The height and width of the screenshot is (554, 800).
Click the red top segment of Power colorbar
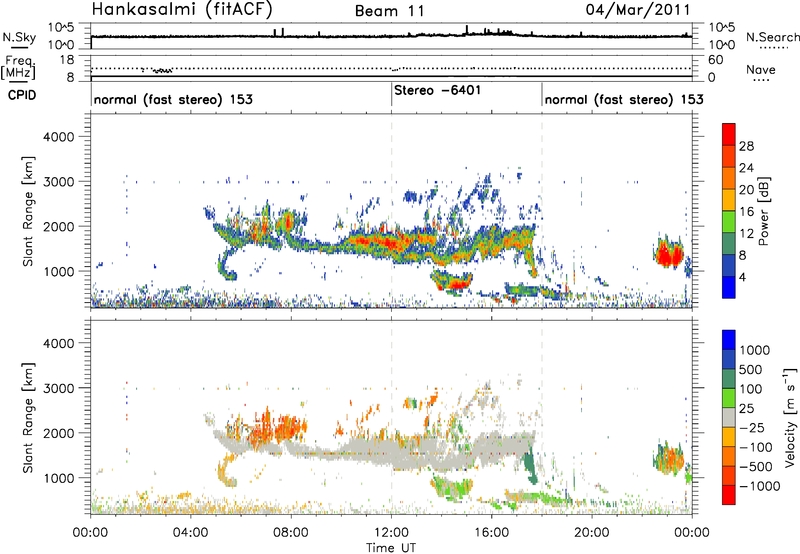click(729, 135)
